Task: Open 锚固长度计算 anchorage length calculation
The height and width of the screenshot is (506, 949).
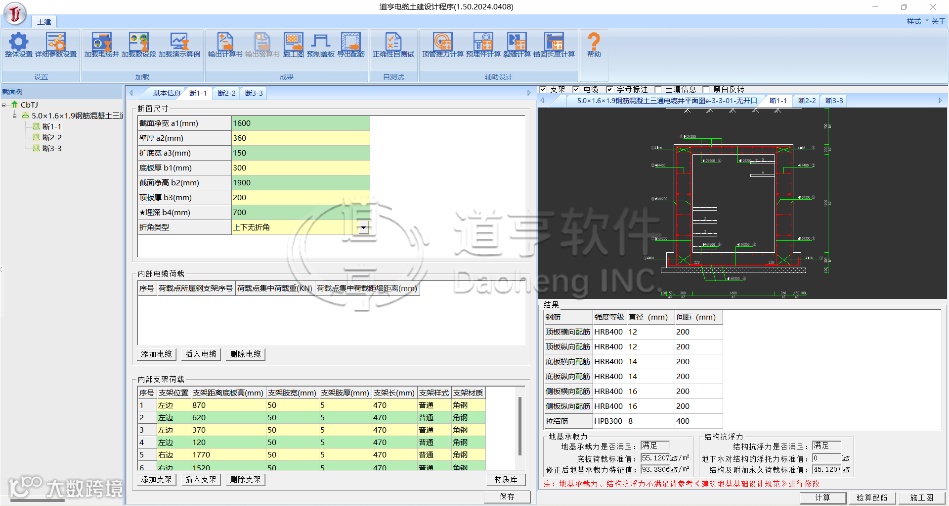Action: (x=554, y=45)
